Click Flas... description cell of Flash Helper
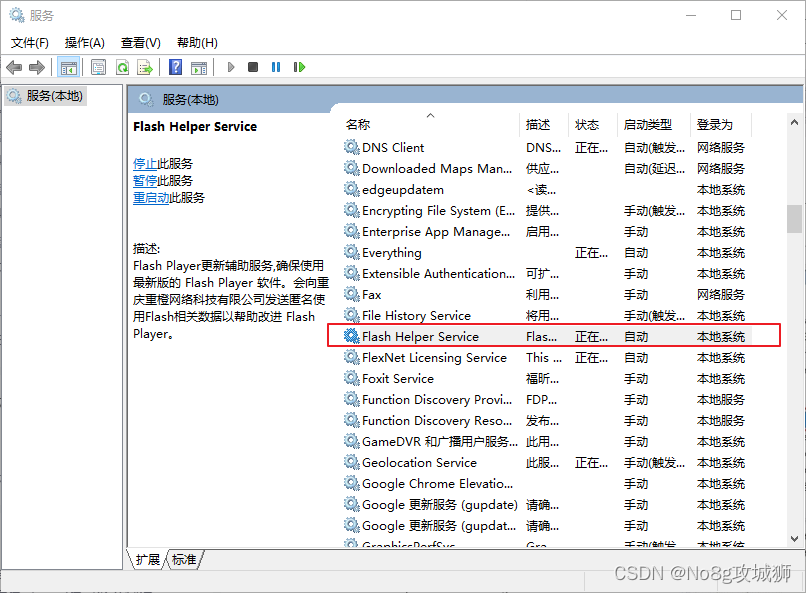The height and width of the screenshot is (593, 806). 541,337
